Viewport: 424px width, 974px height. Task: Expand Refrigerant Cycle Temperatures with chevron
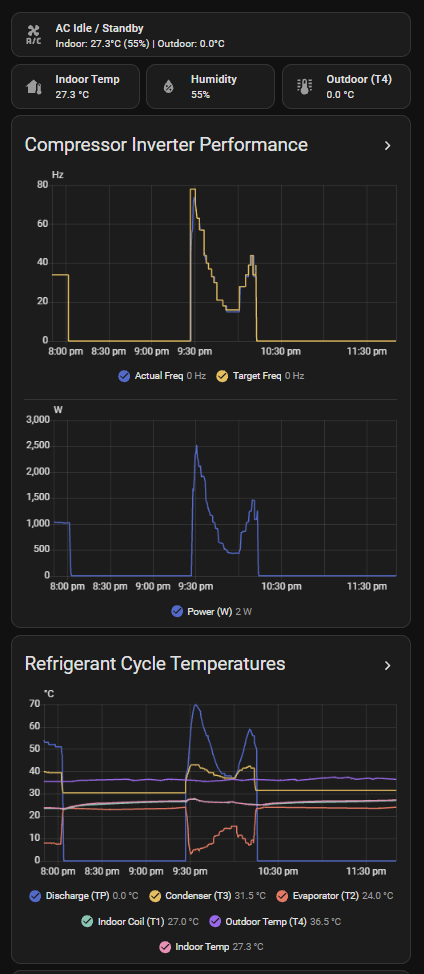click(387, 665)
